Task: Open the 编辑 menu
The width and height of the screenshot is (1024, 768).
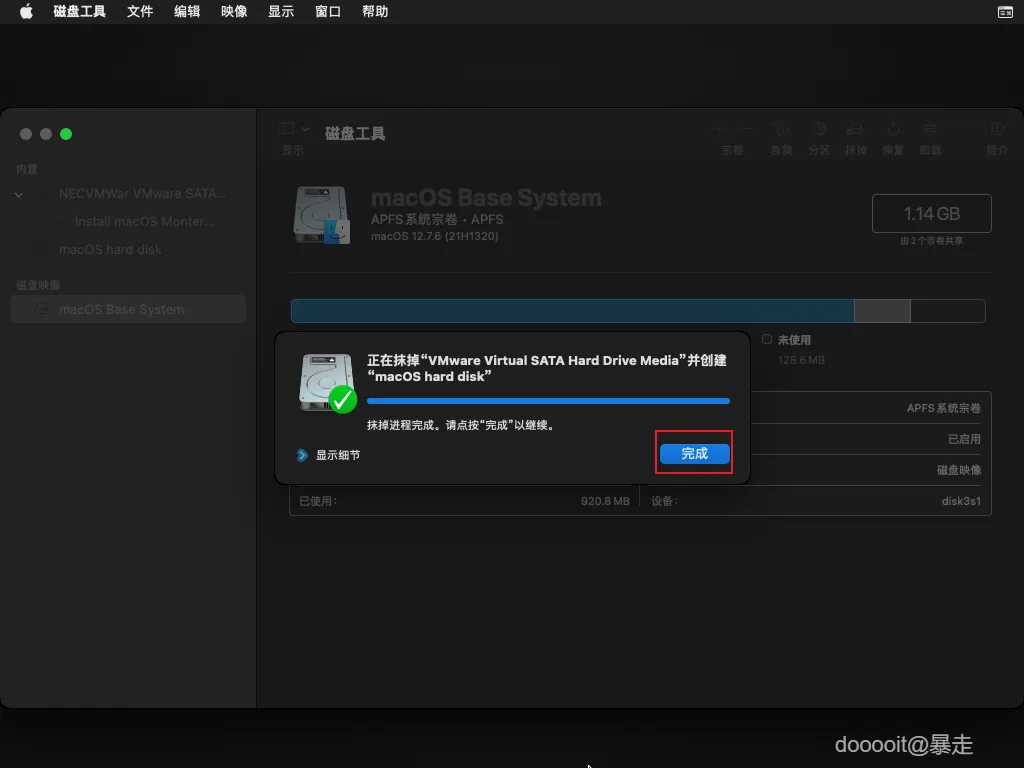Action: 187,12
